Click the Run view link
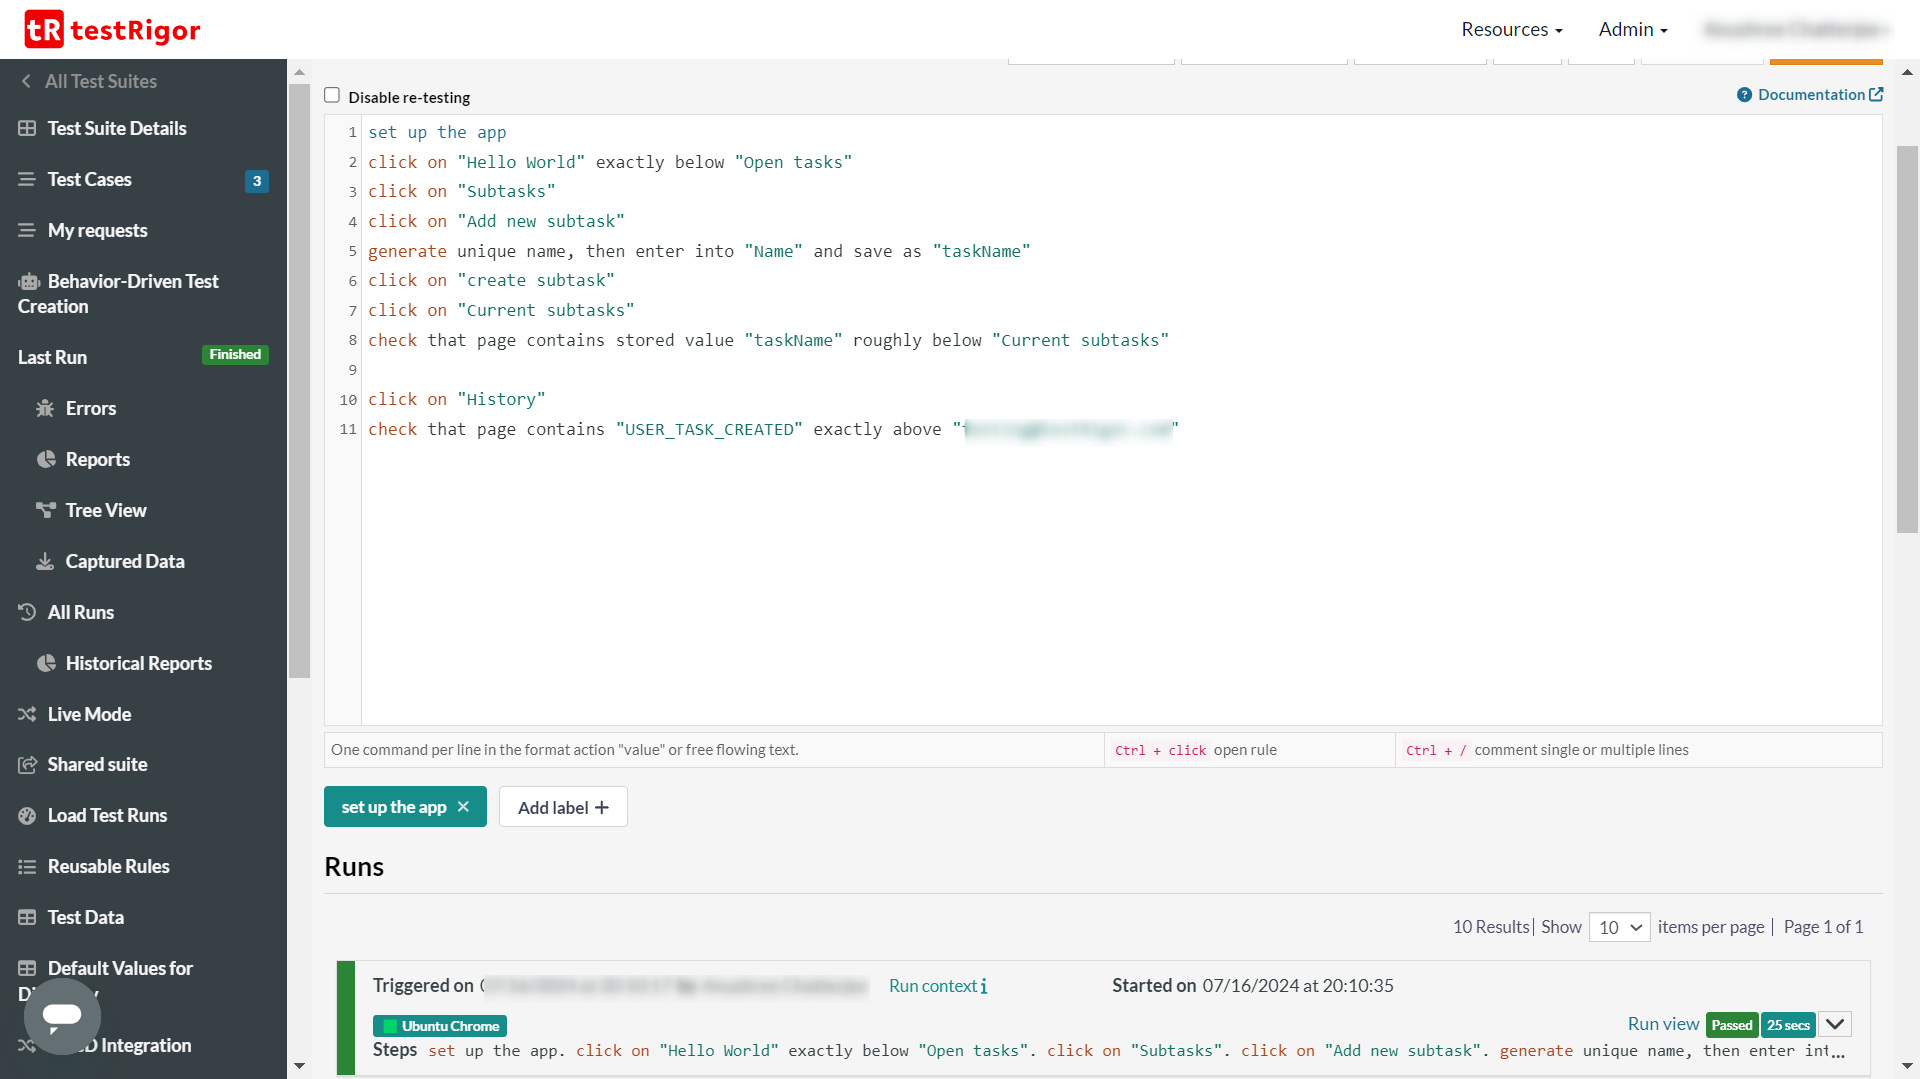 1663,1024
